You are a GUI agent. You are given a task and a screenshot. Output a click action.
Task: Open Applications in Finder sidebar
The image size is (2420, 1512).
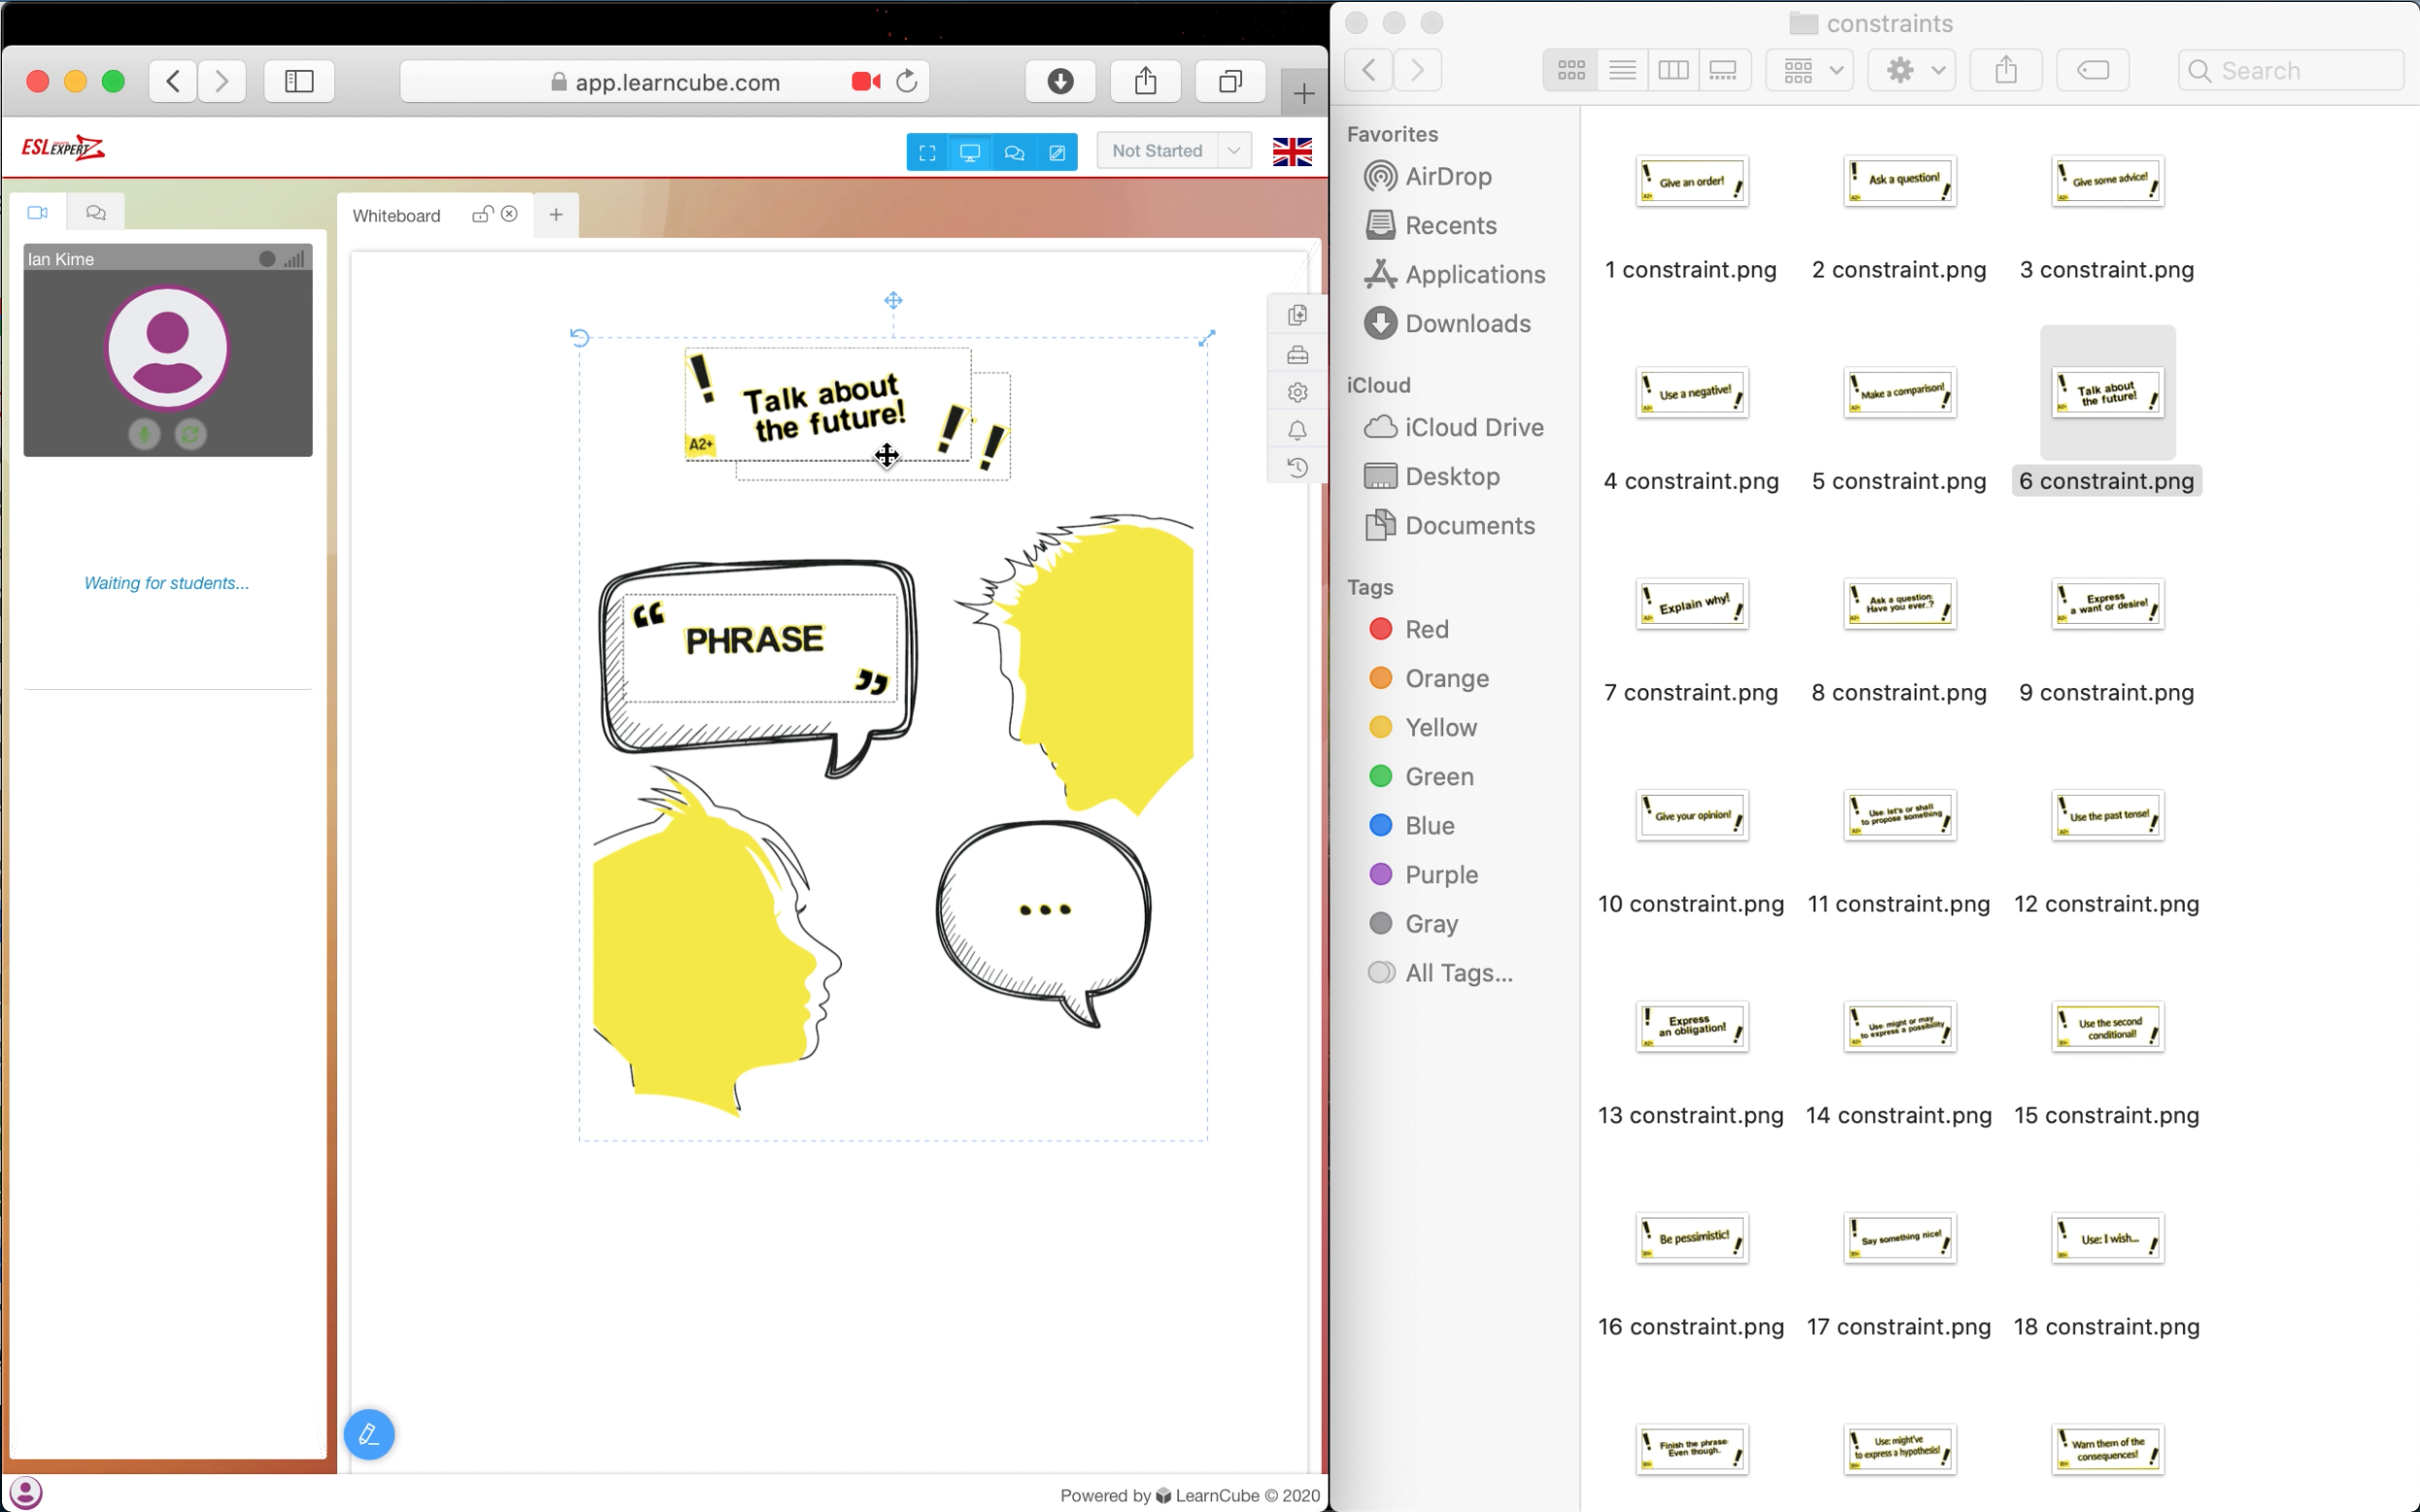[x=1475, y=275]
